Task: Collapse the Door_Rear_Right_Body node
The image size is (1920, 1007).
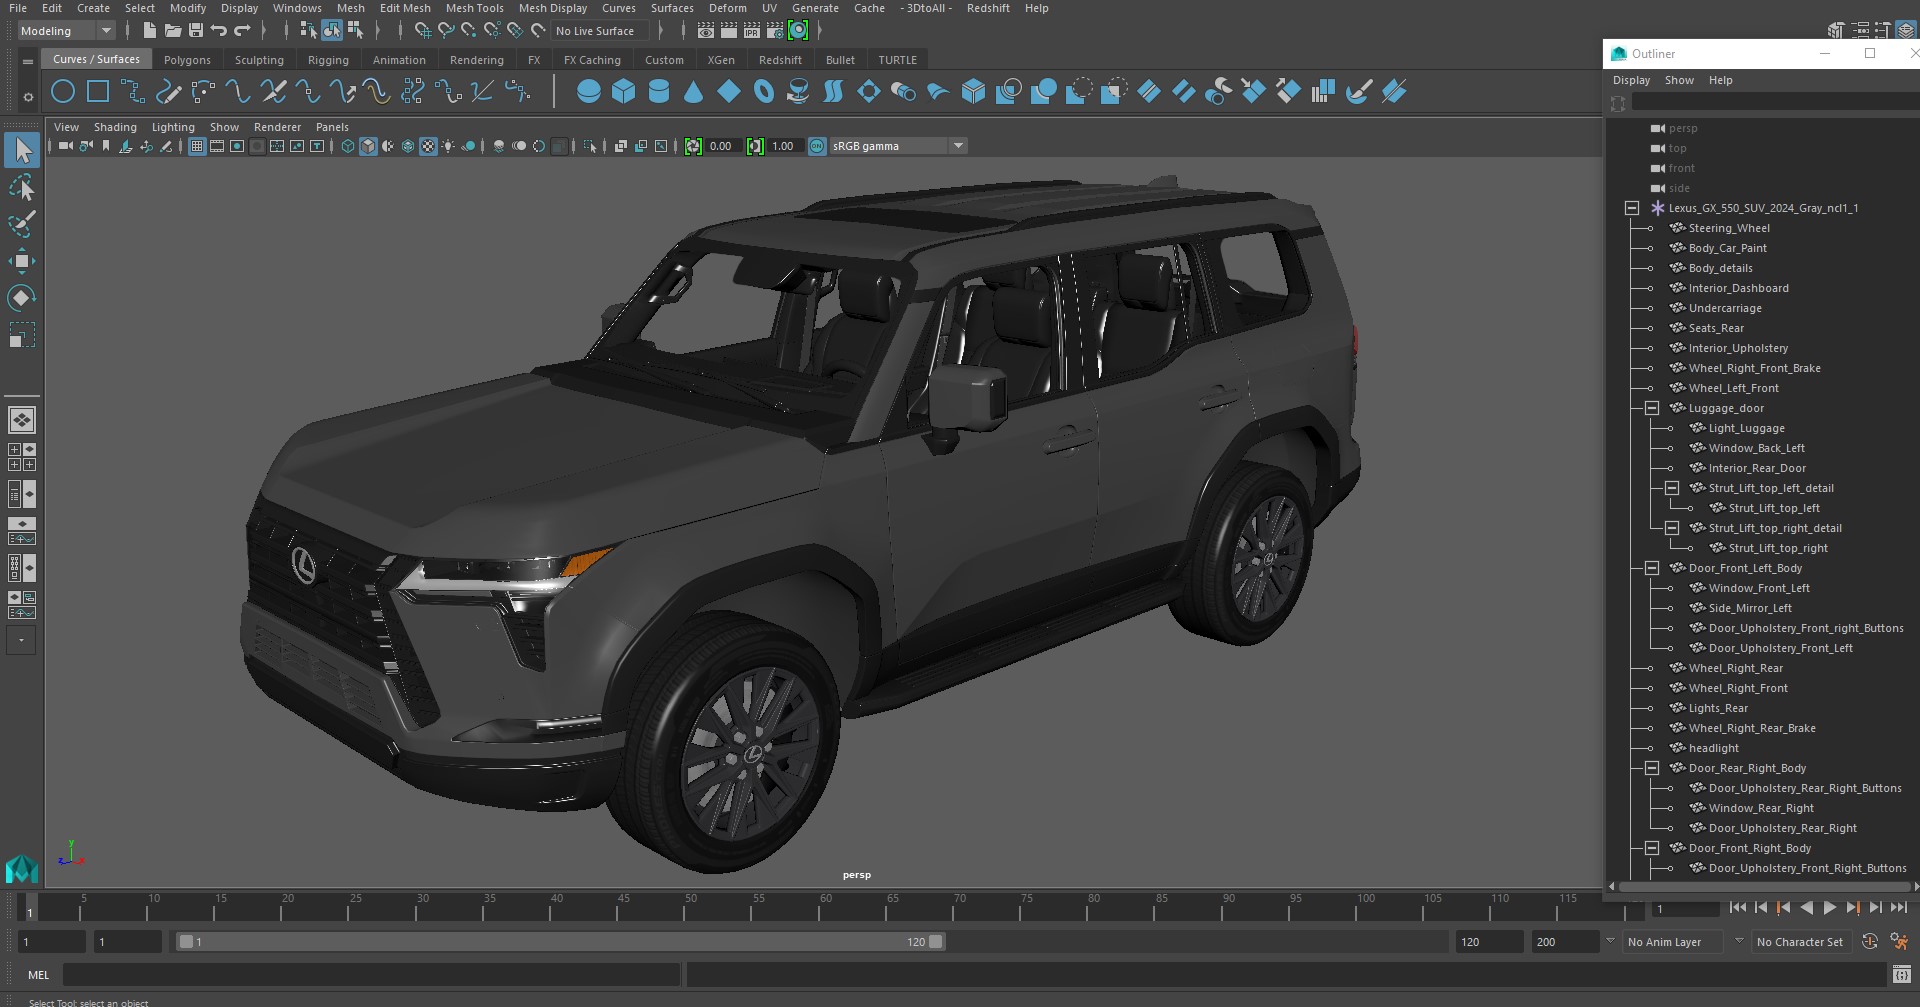Action: point(1652,768)
